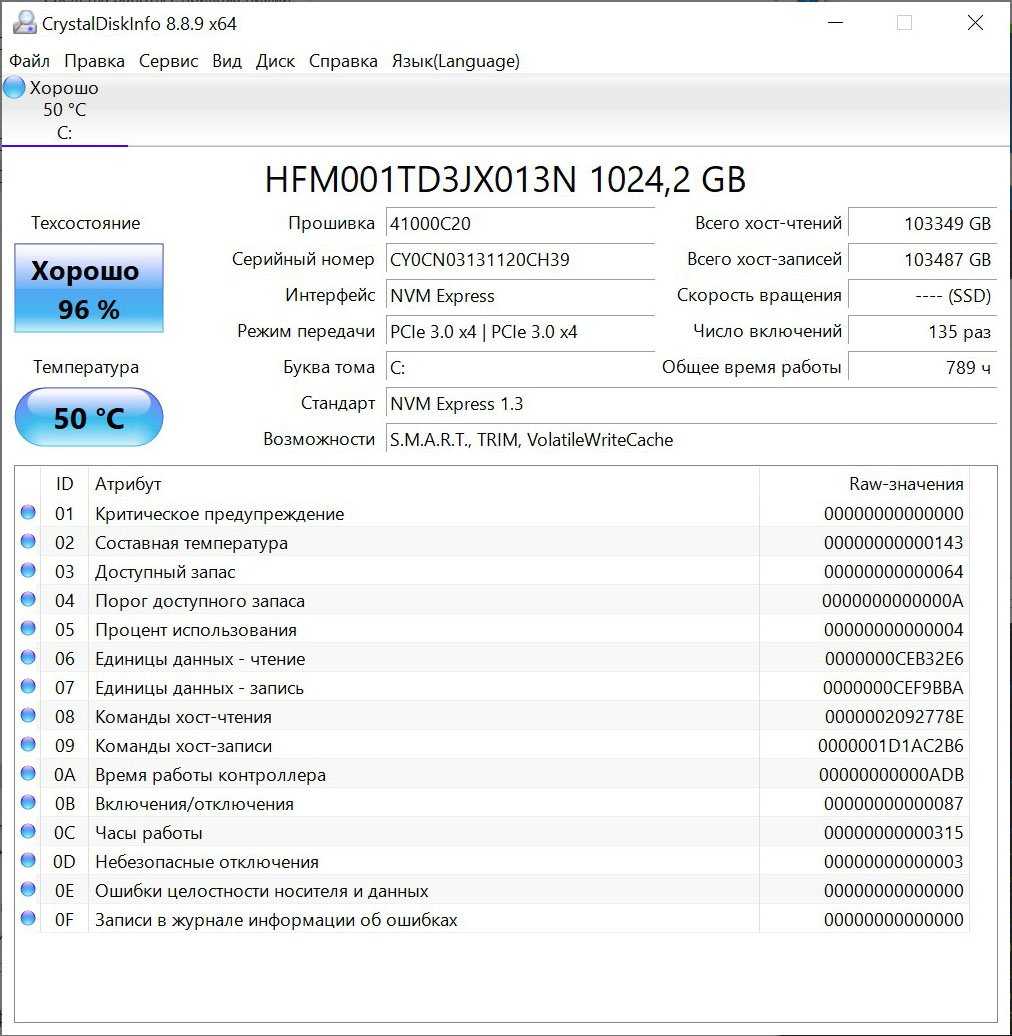This screenshot has height=1036, width=1012.
Task: Click the CrystalDiskInfo app icon in title bar
Action: (x=24, y=23)
